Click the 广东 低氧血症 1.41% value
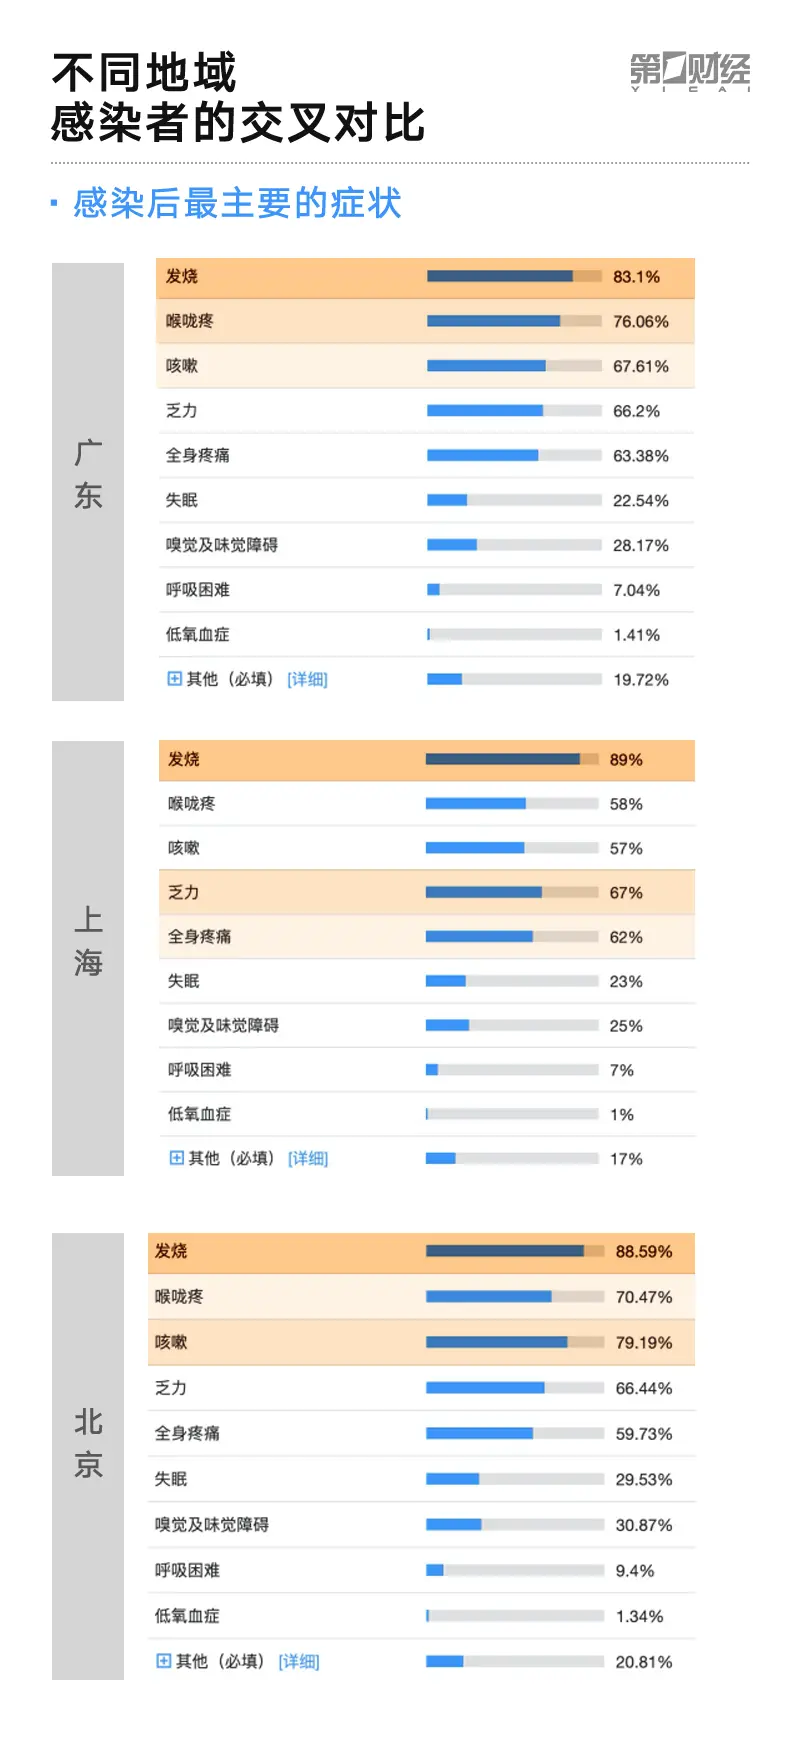Image resolution: width=800 pixels, height=1755 pixels. [x=637, y=635]
